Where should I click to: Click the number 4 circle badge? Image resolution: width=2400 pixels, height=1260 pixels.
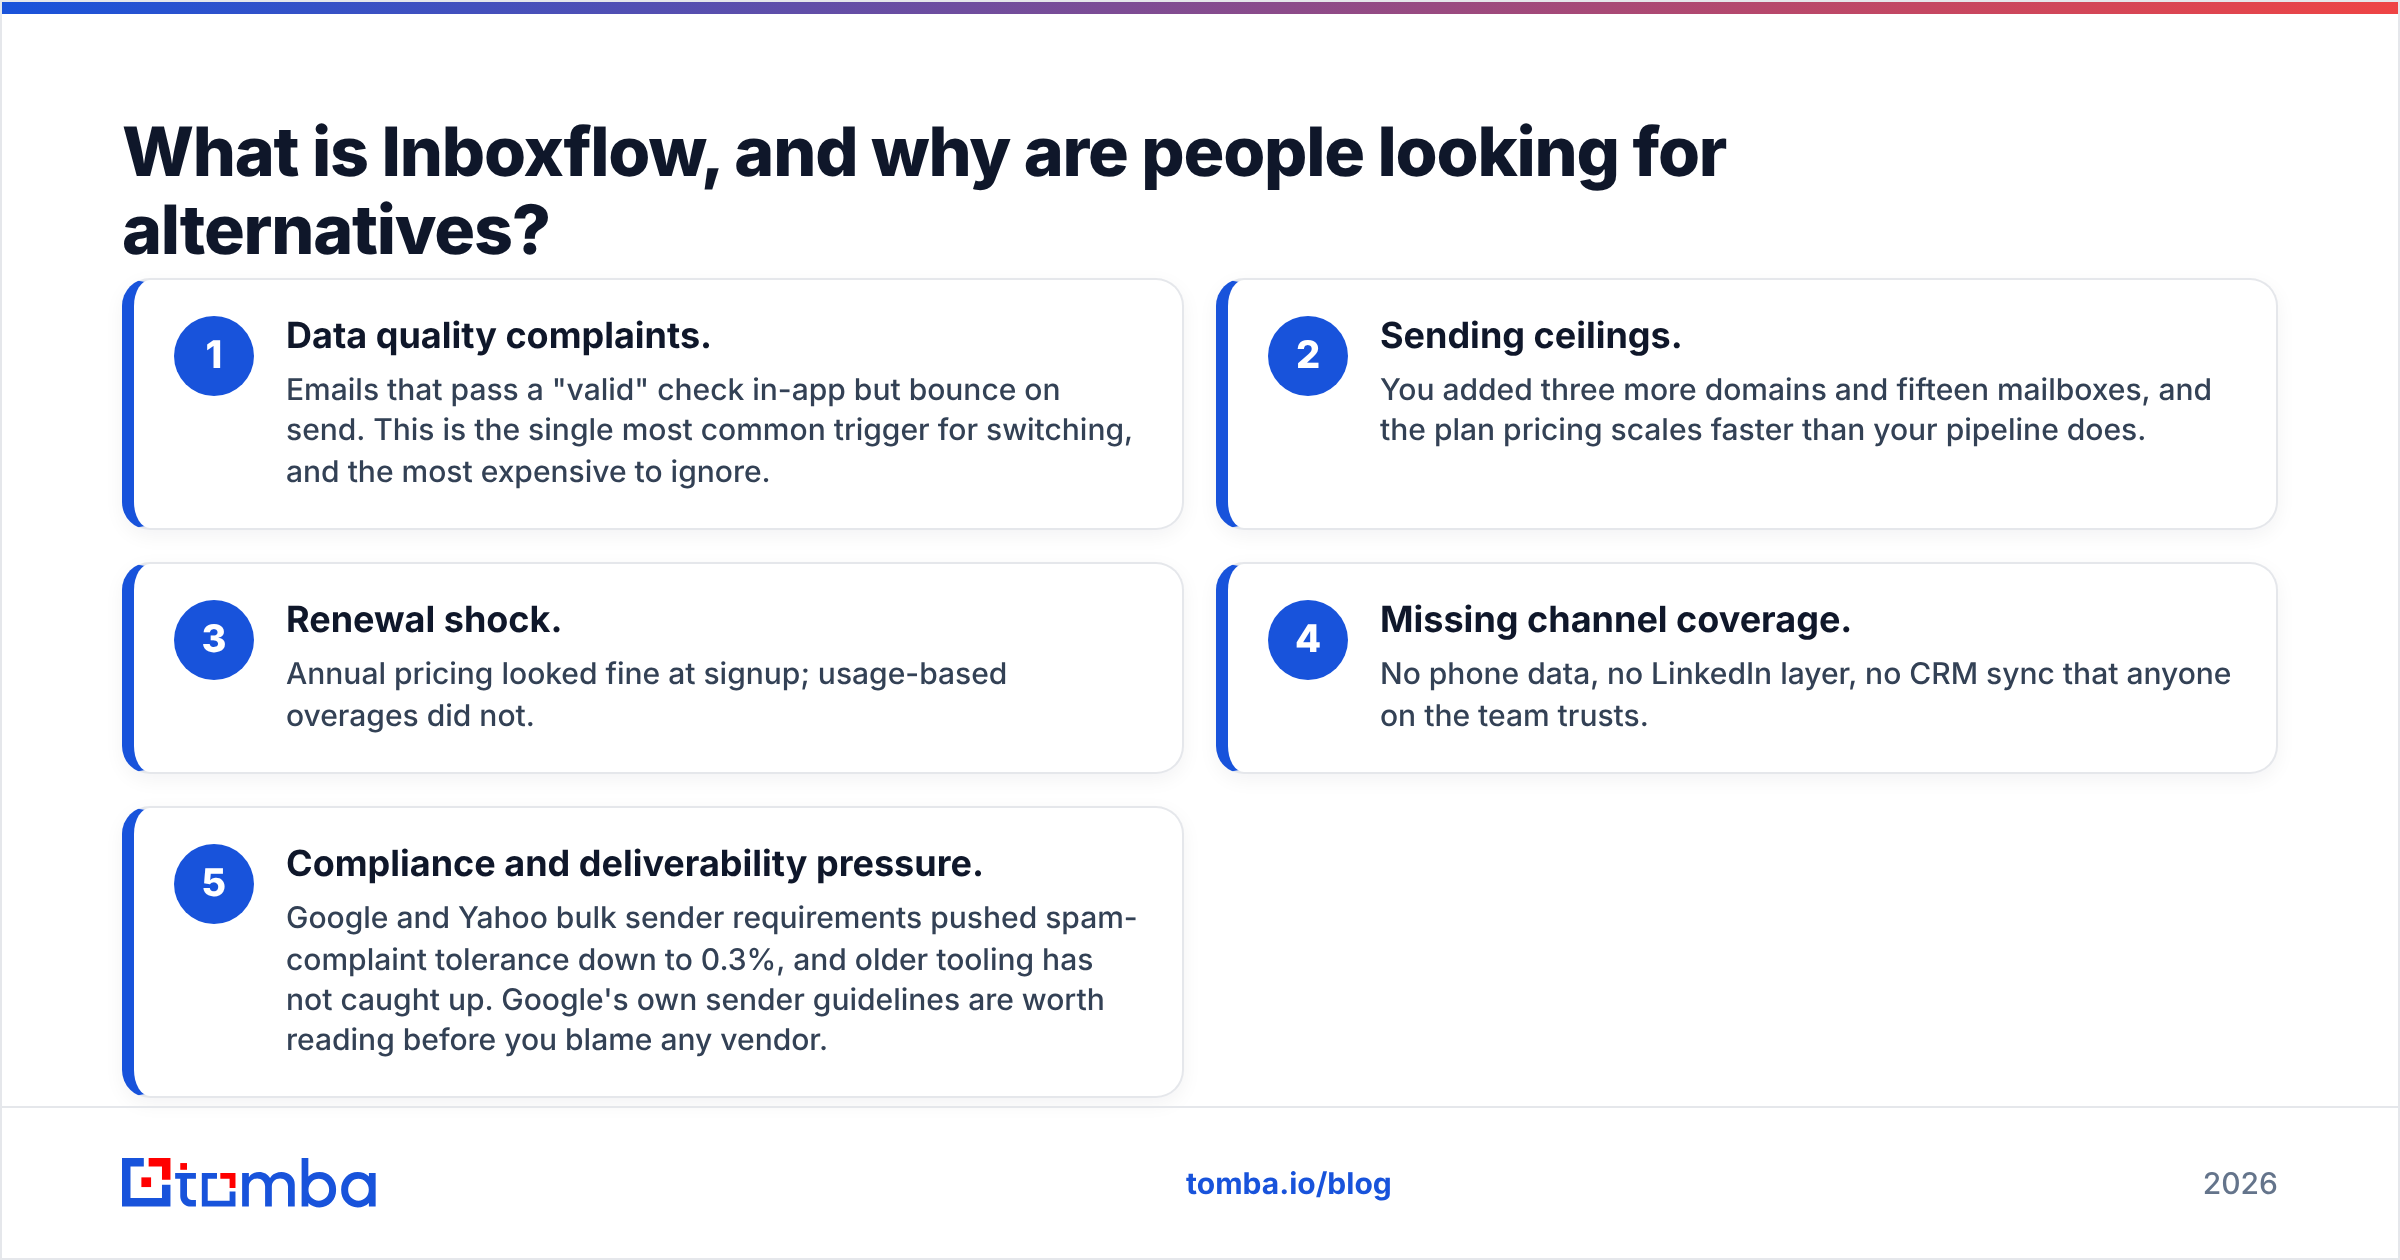coord(1308,640)
